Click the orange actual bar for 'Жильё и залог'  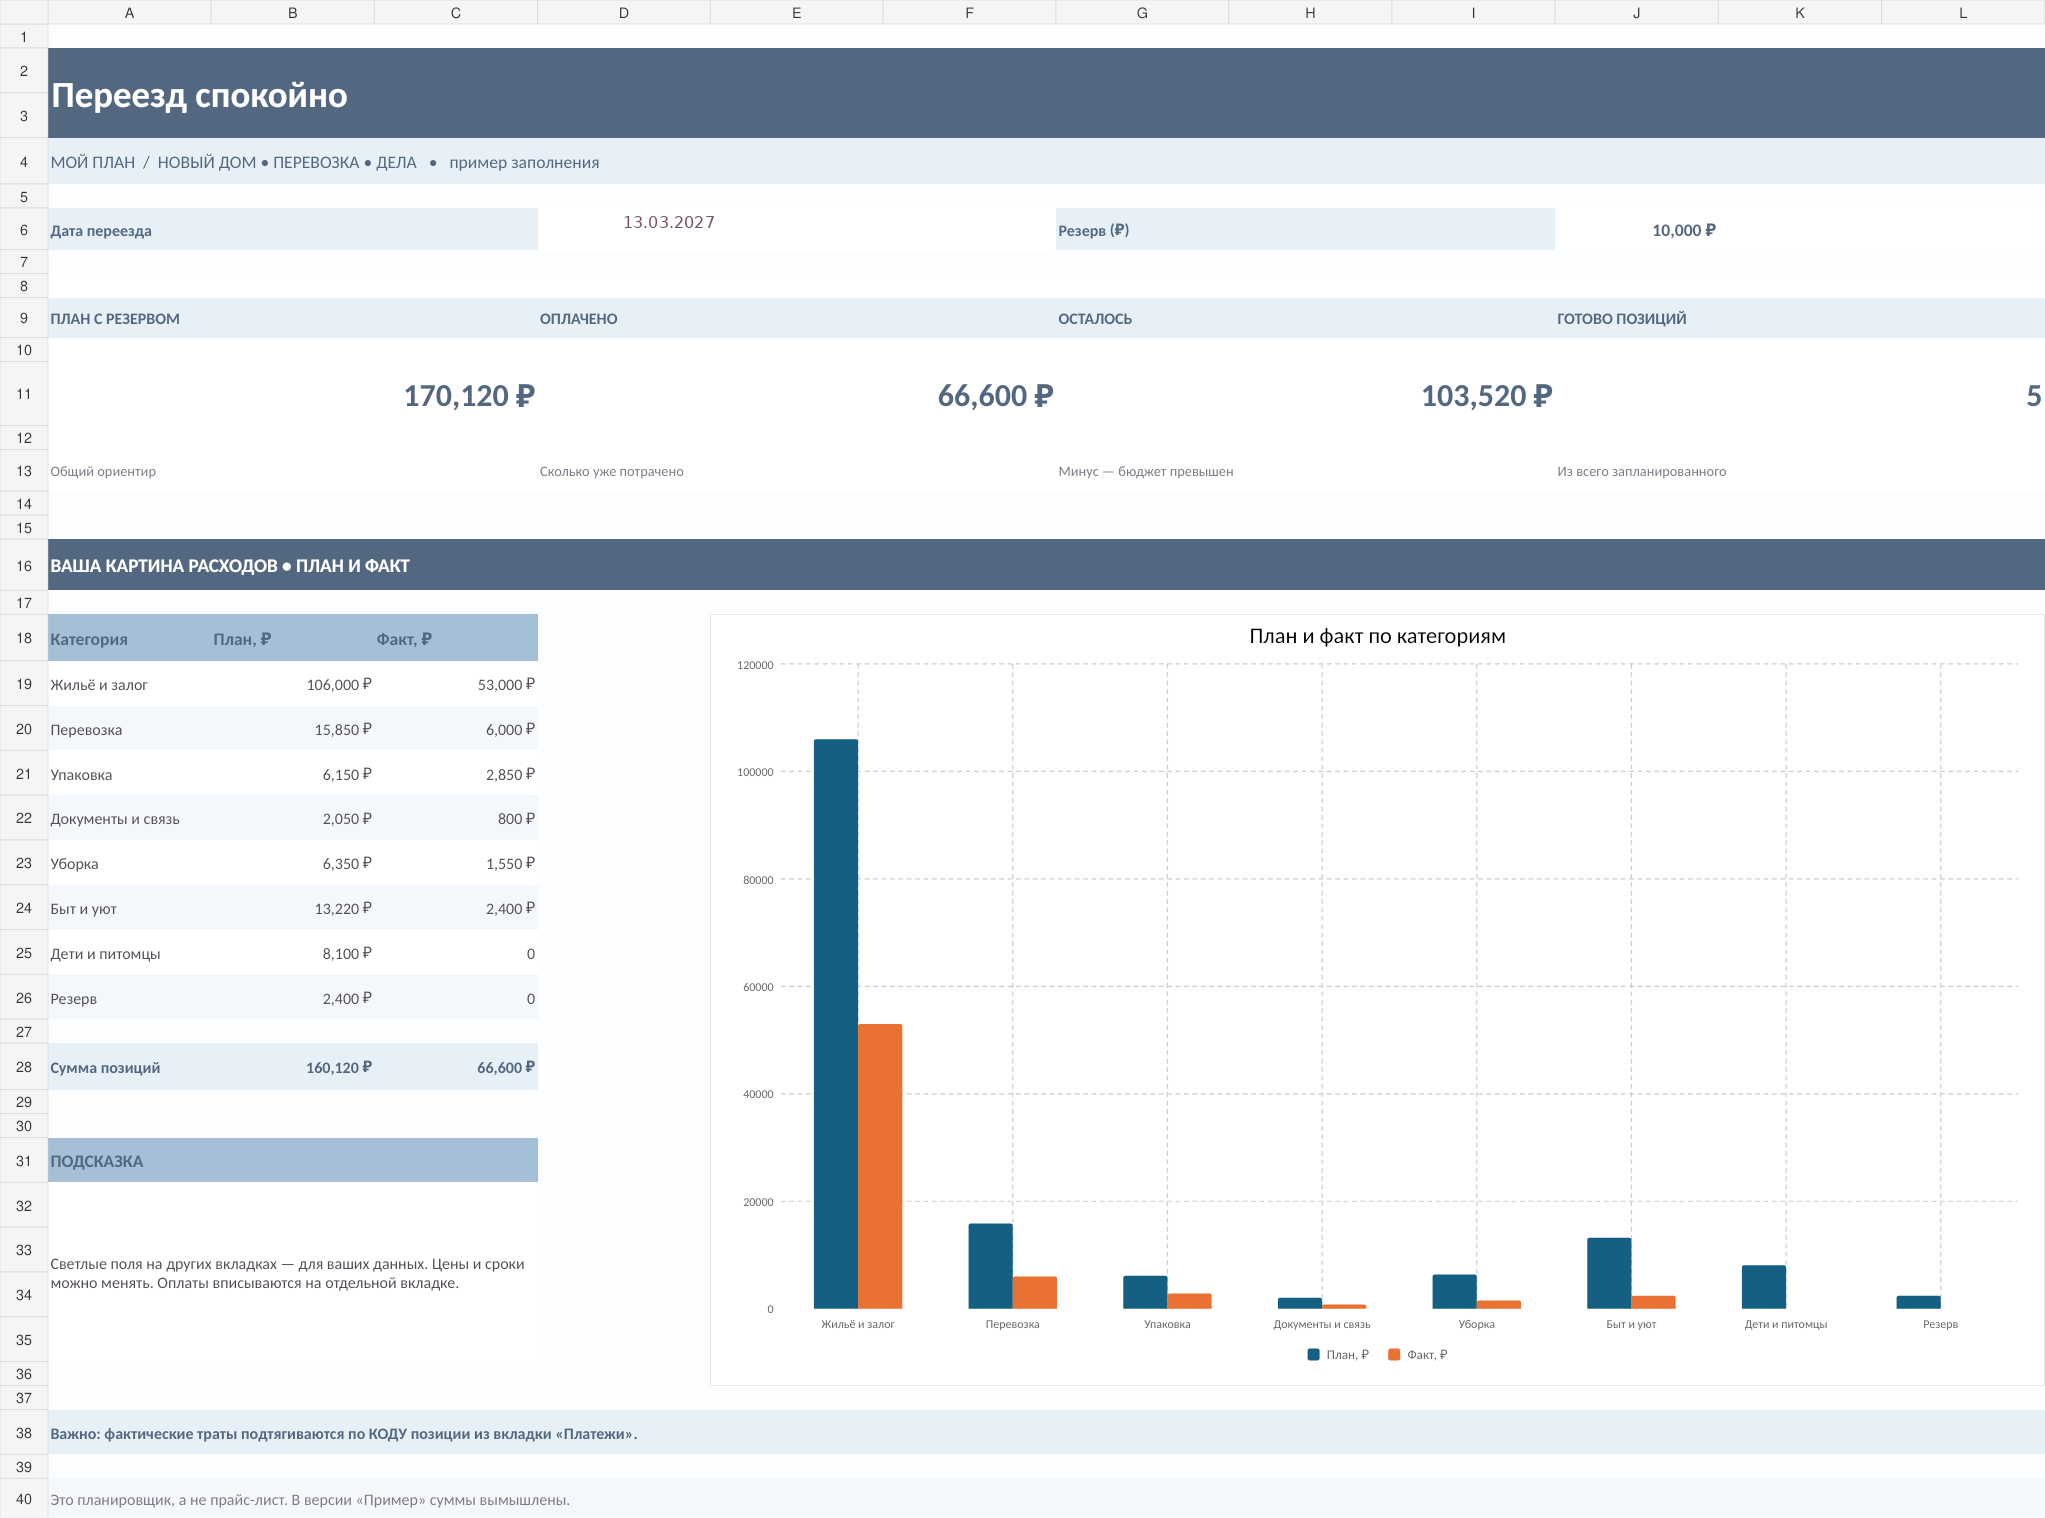[880, 1166]
